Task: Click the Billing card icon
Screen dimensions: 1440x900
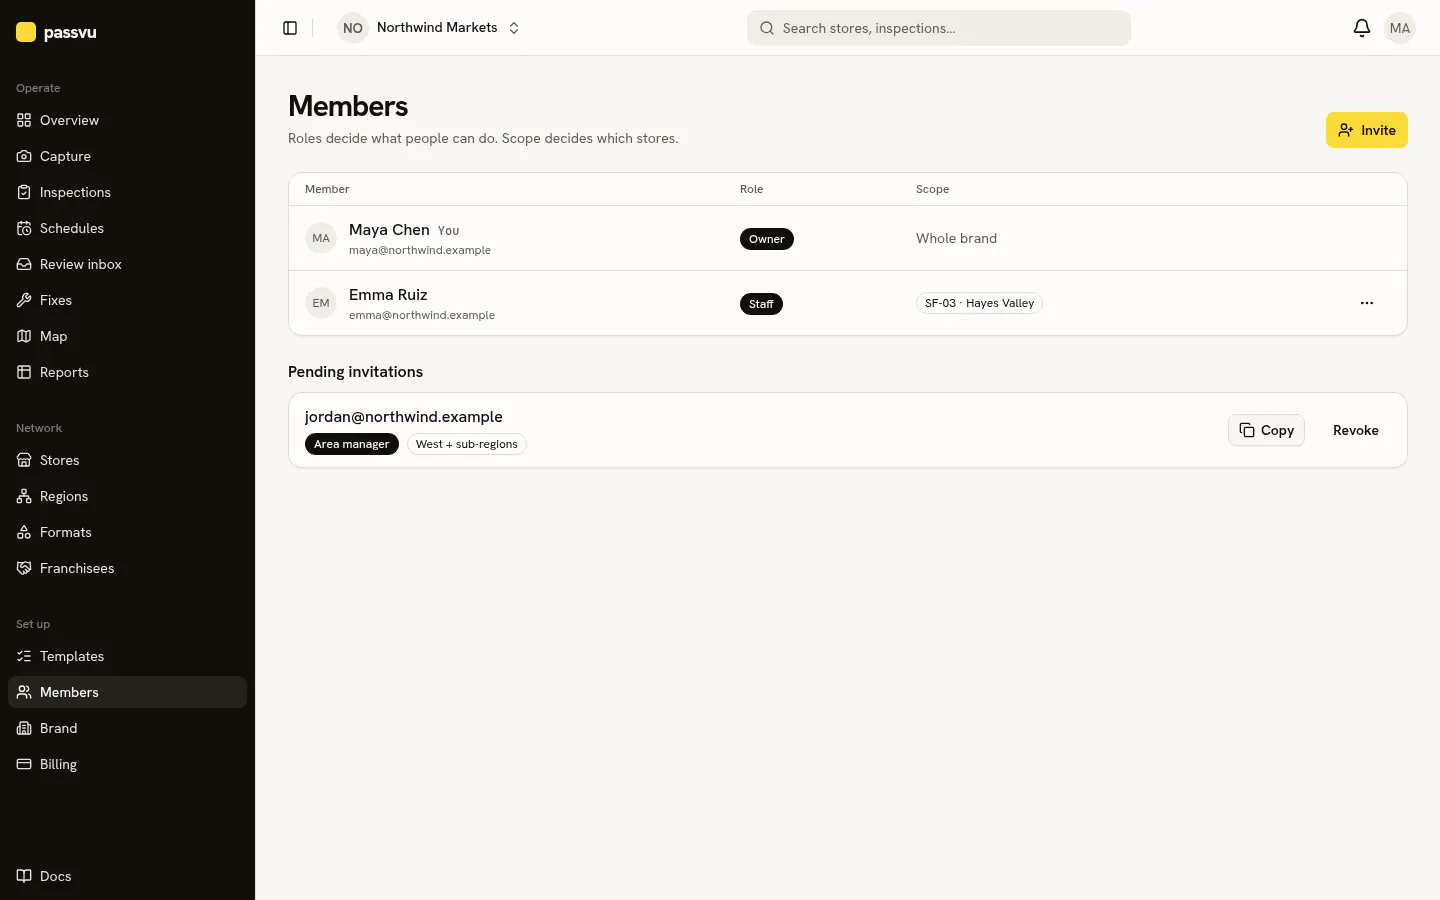Action: coord(24,764)
